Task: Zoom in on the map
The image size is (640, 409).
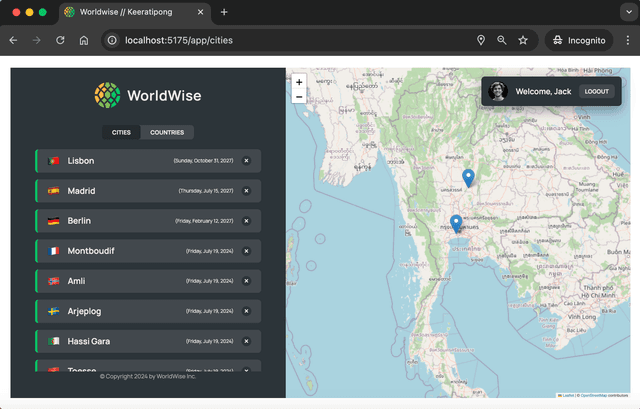Action: click(x=299, y=82)
